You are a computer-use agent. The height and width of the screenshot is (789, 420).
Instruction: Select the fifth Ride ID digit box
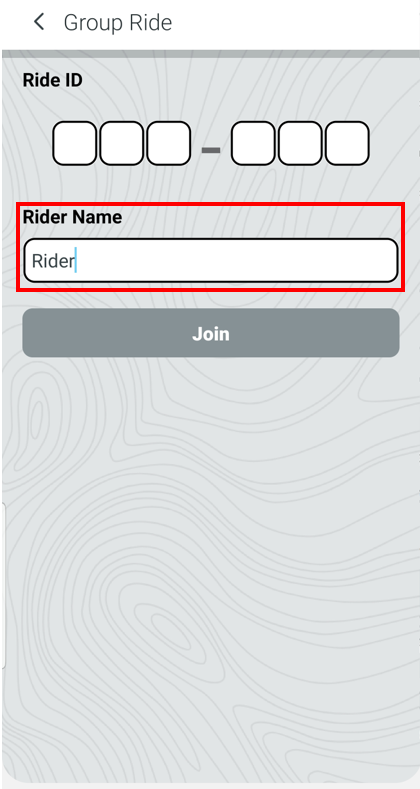[300, 143]
